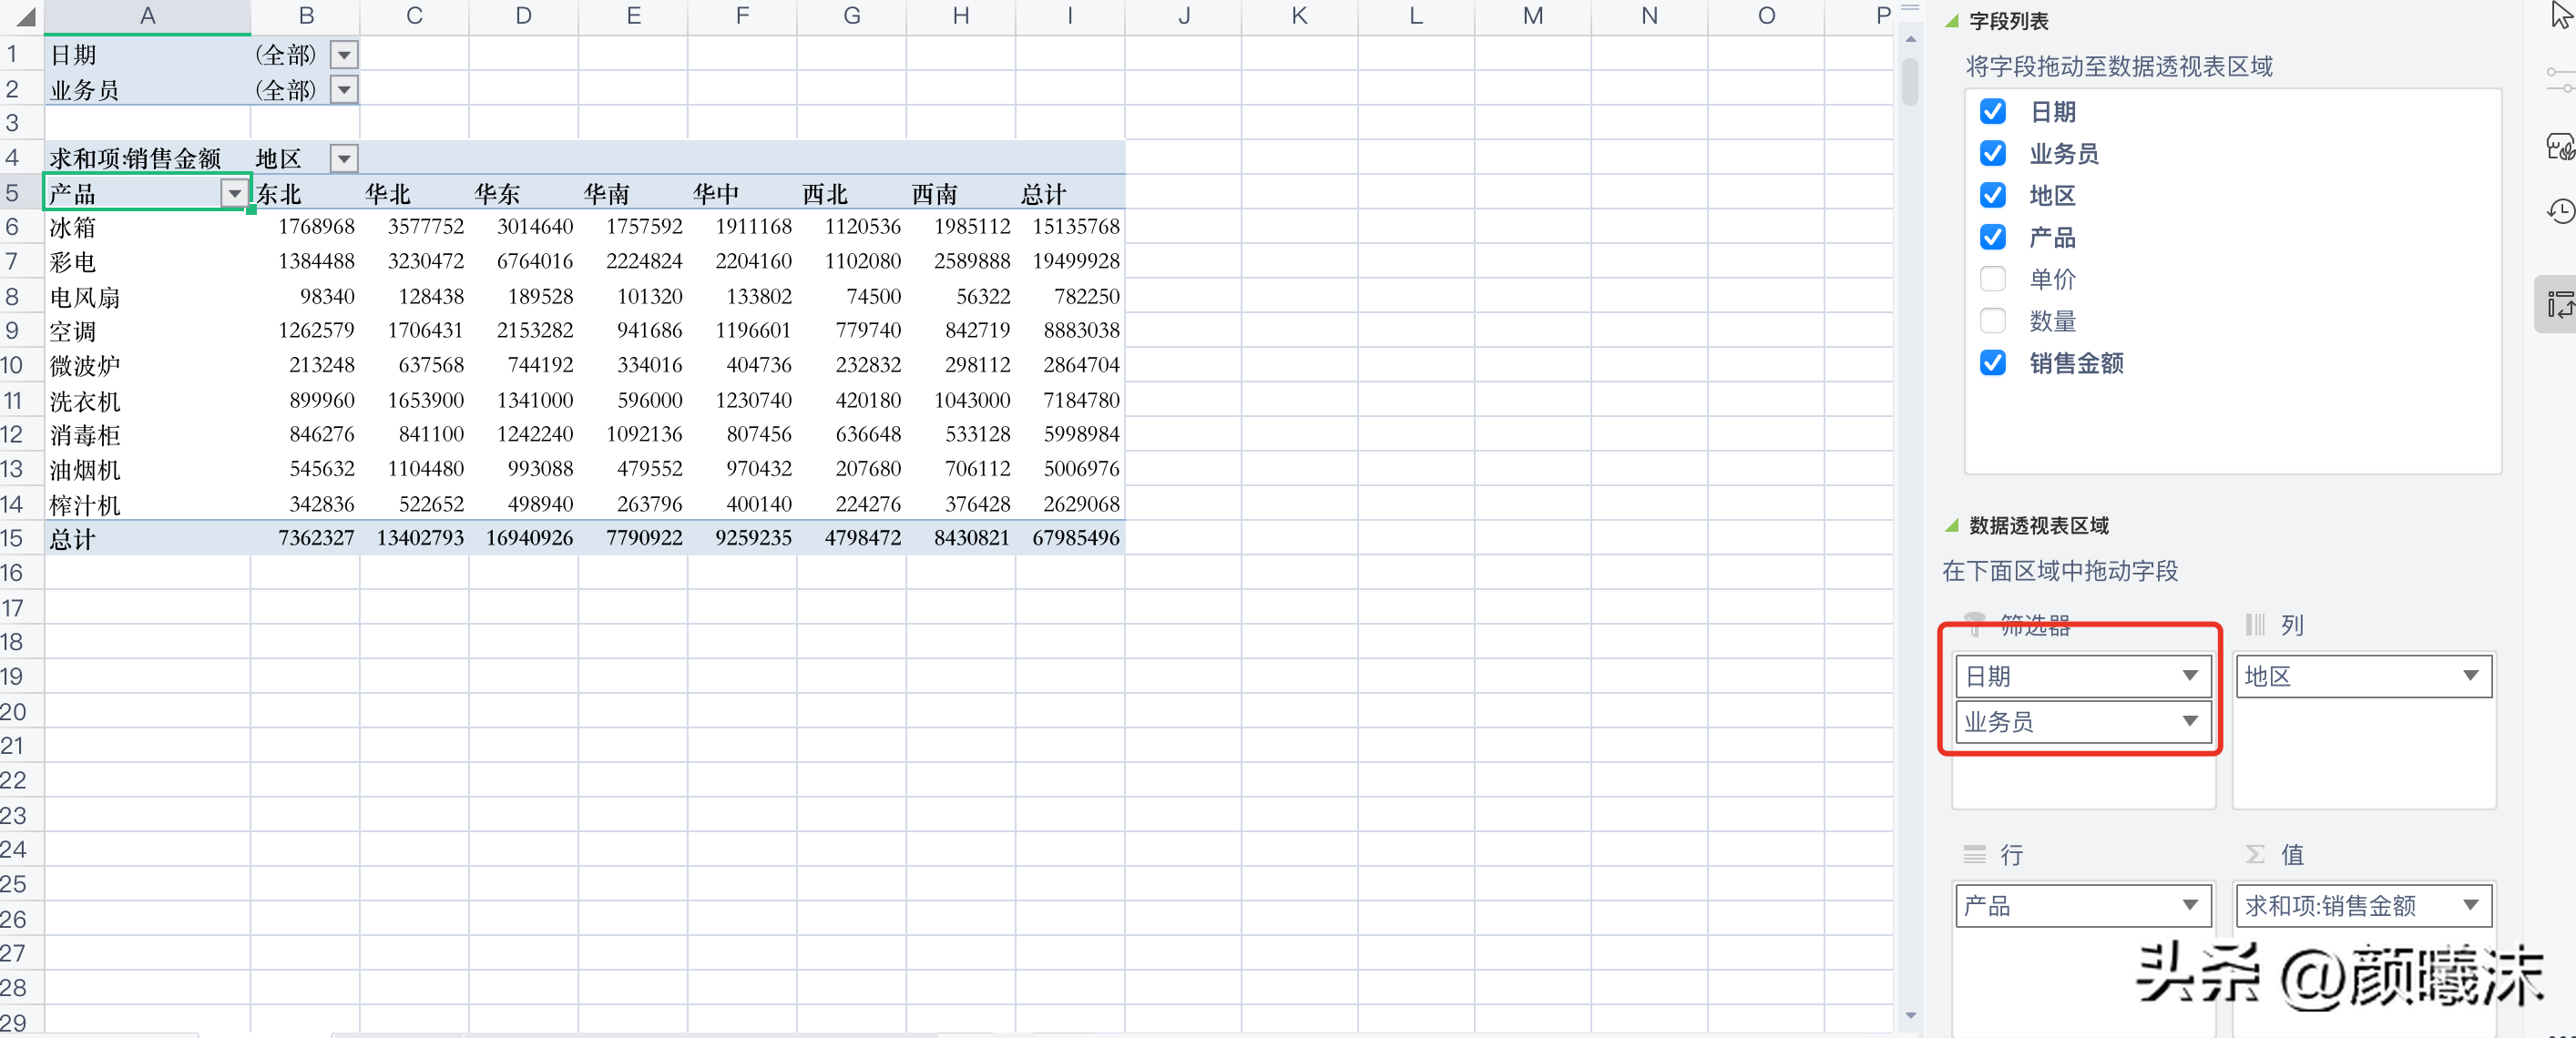Select row 6 header
Image resolution: width=2576 pixels, height=1038 pixels.
[x=21, y=227]
